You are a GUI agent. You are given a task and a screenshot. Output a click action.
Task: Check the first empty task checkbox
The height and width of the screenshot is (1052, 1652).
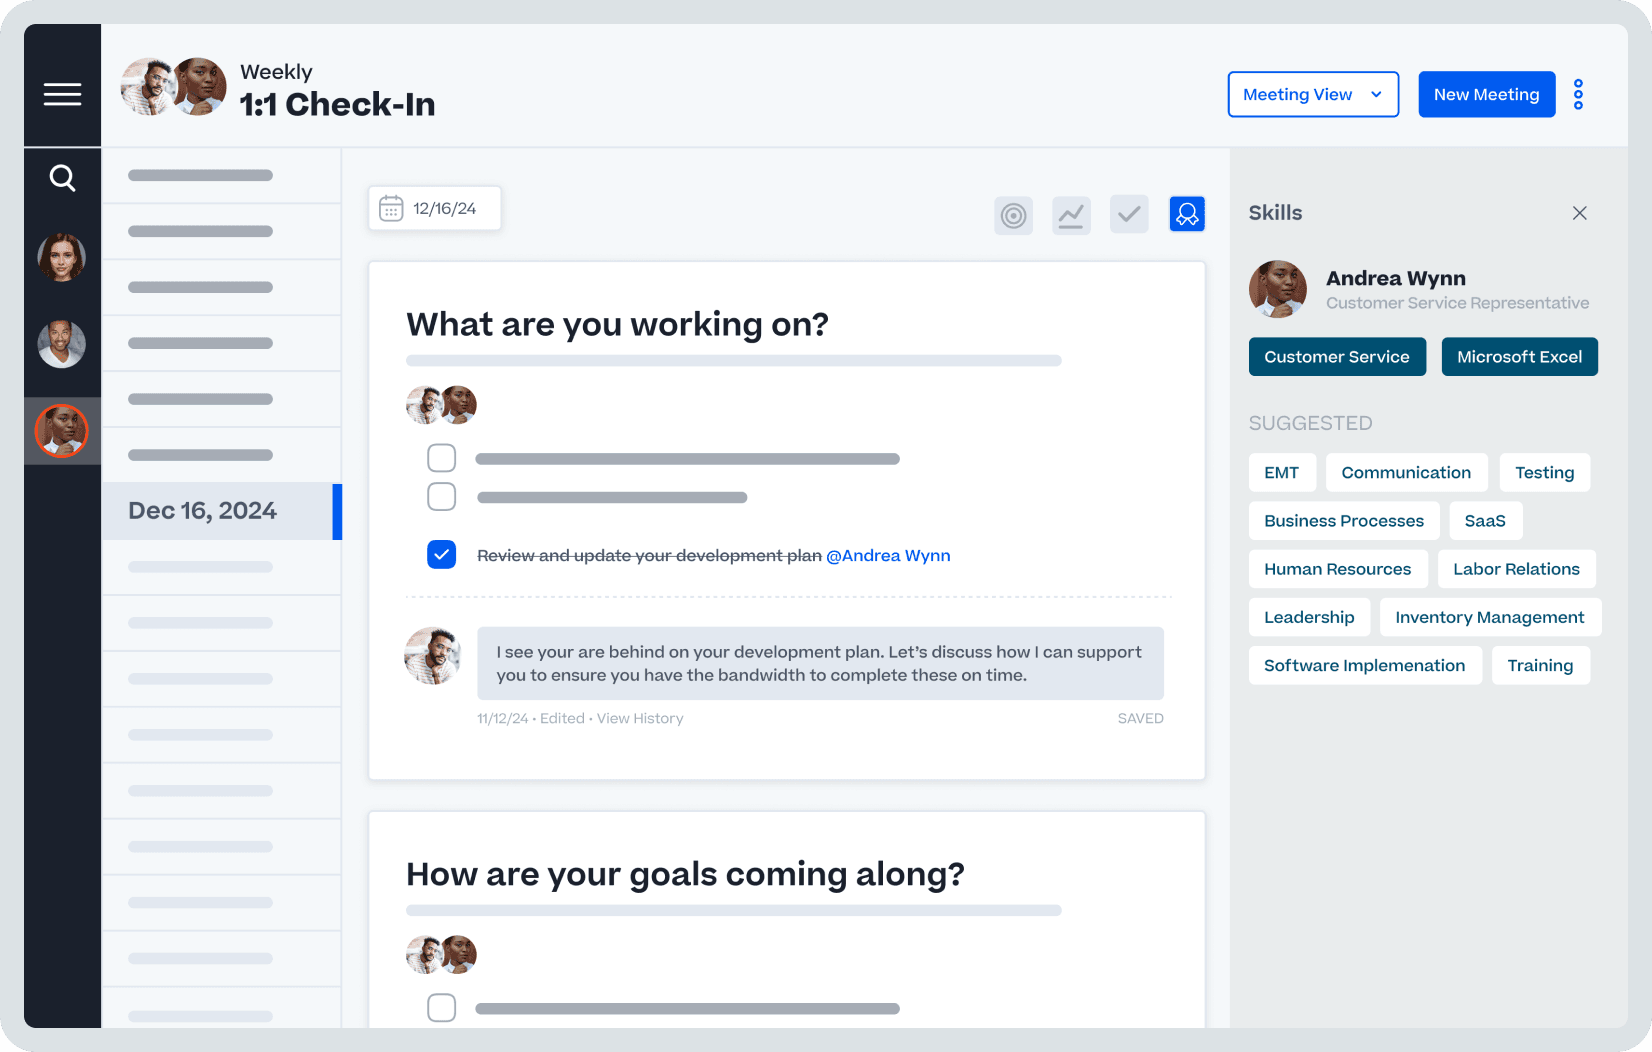click(441, 457)
